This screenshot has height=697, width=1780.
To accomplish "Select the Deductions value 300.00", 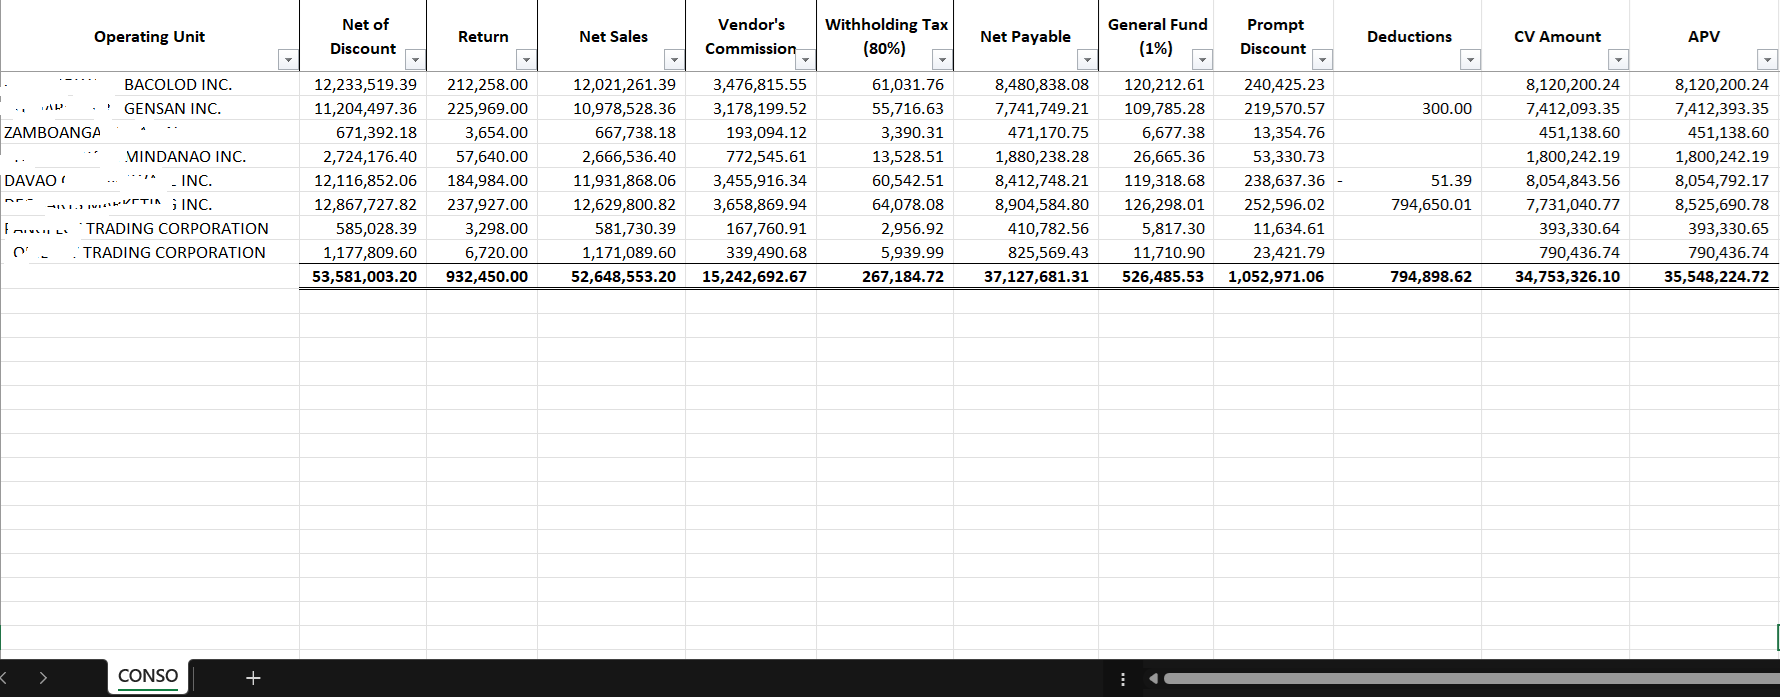I will pos(1446,109).
